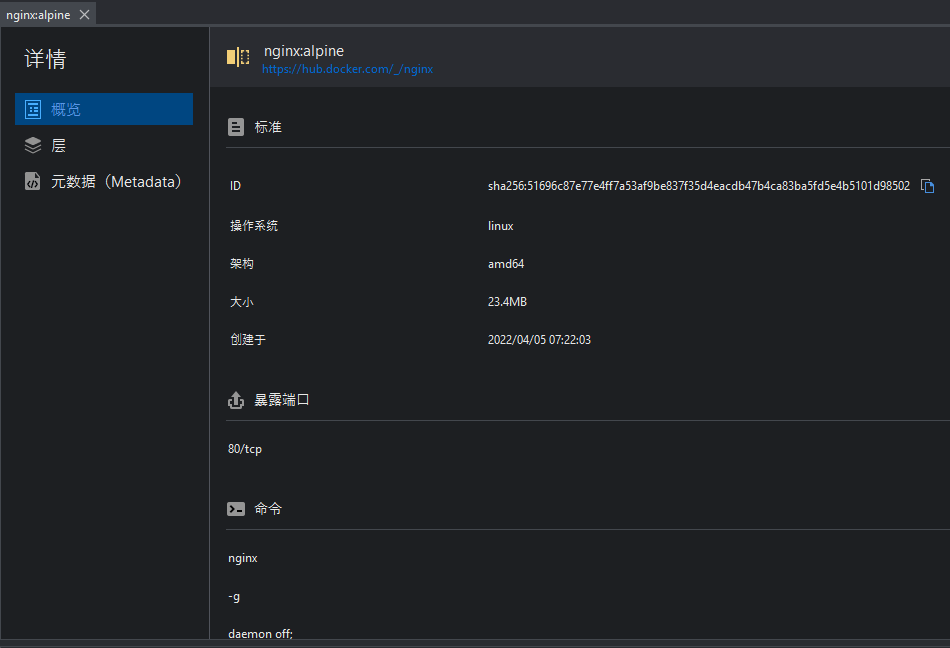Click the stacked layers icon
Screen dimensions: 950x648
click(x=33, y=145)
